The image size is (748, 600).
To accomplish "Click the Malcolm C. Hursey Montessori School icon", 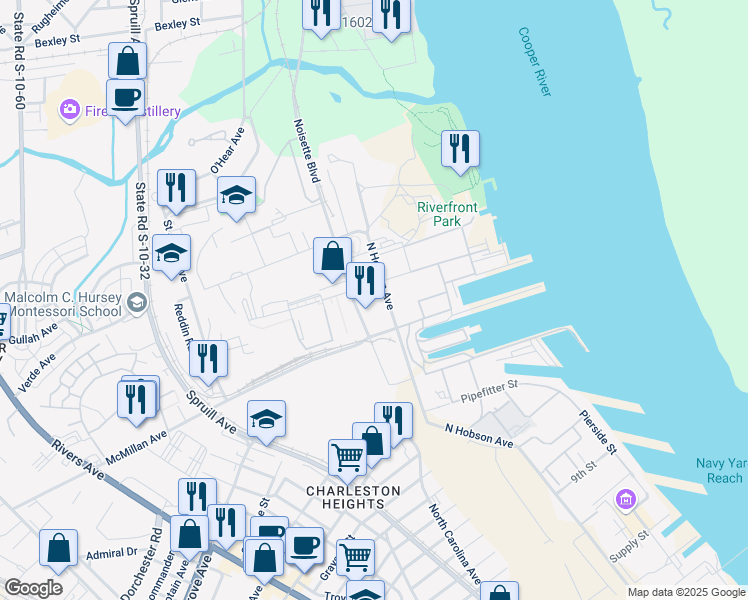I will point(137,303).
